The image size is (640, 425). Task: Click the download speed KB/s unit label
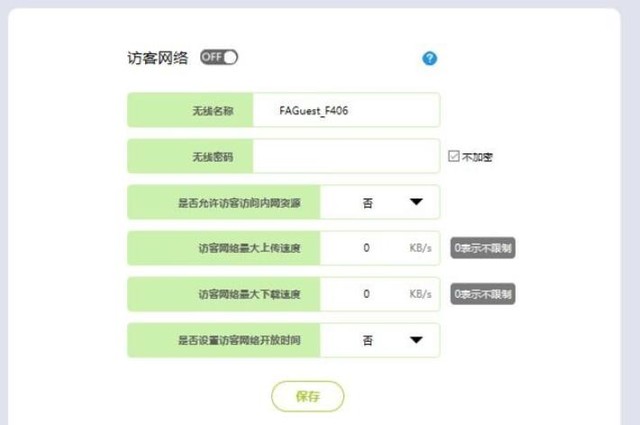point(420,294)
